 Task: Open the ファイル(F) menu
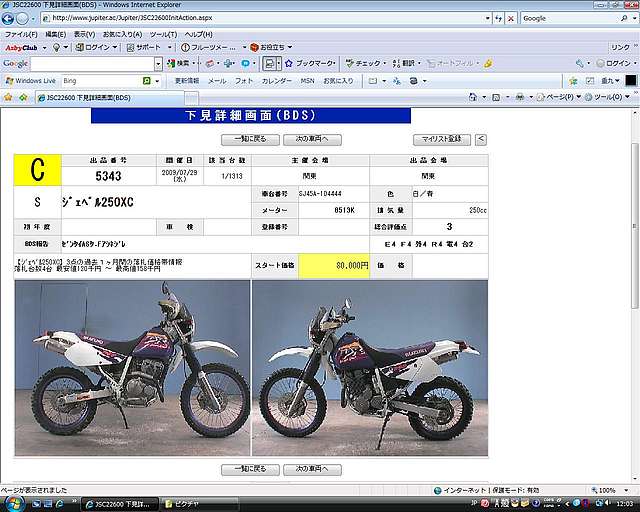point(20,35)
